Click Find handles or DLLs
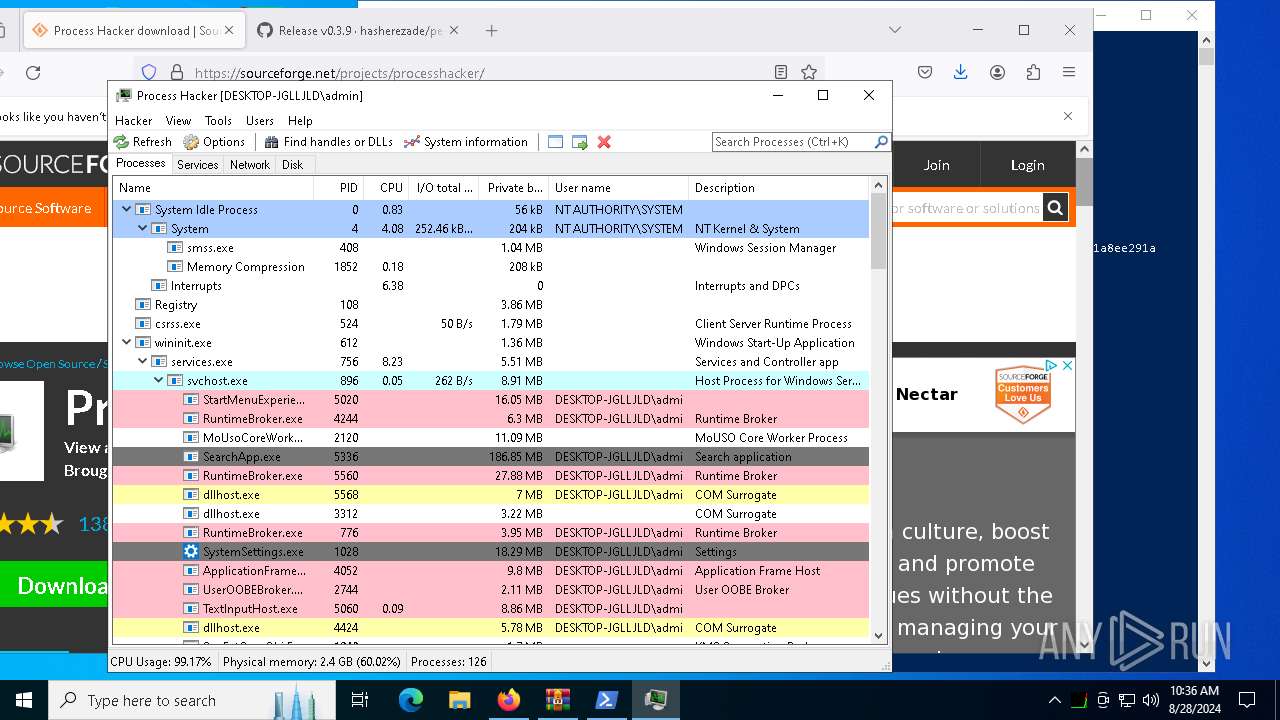Image resolution: width=1280 pixels, height=720 pixels. point(328,142)
